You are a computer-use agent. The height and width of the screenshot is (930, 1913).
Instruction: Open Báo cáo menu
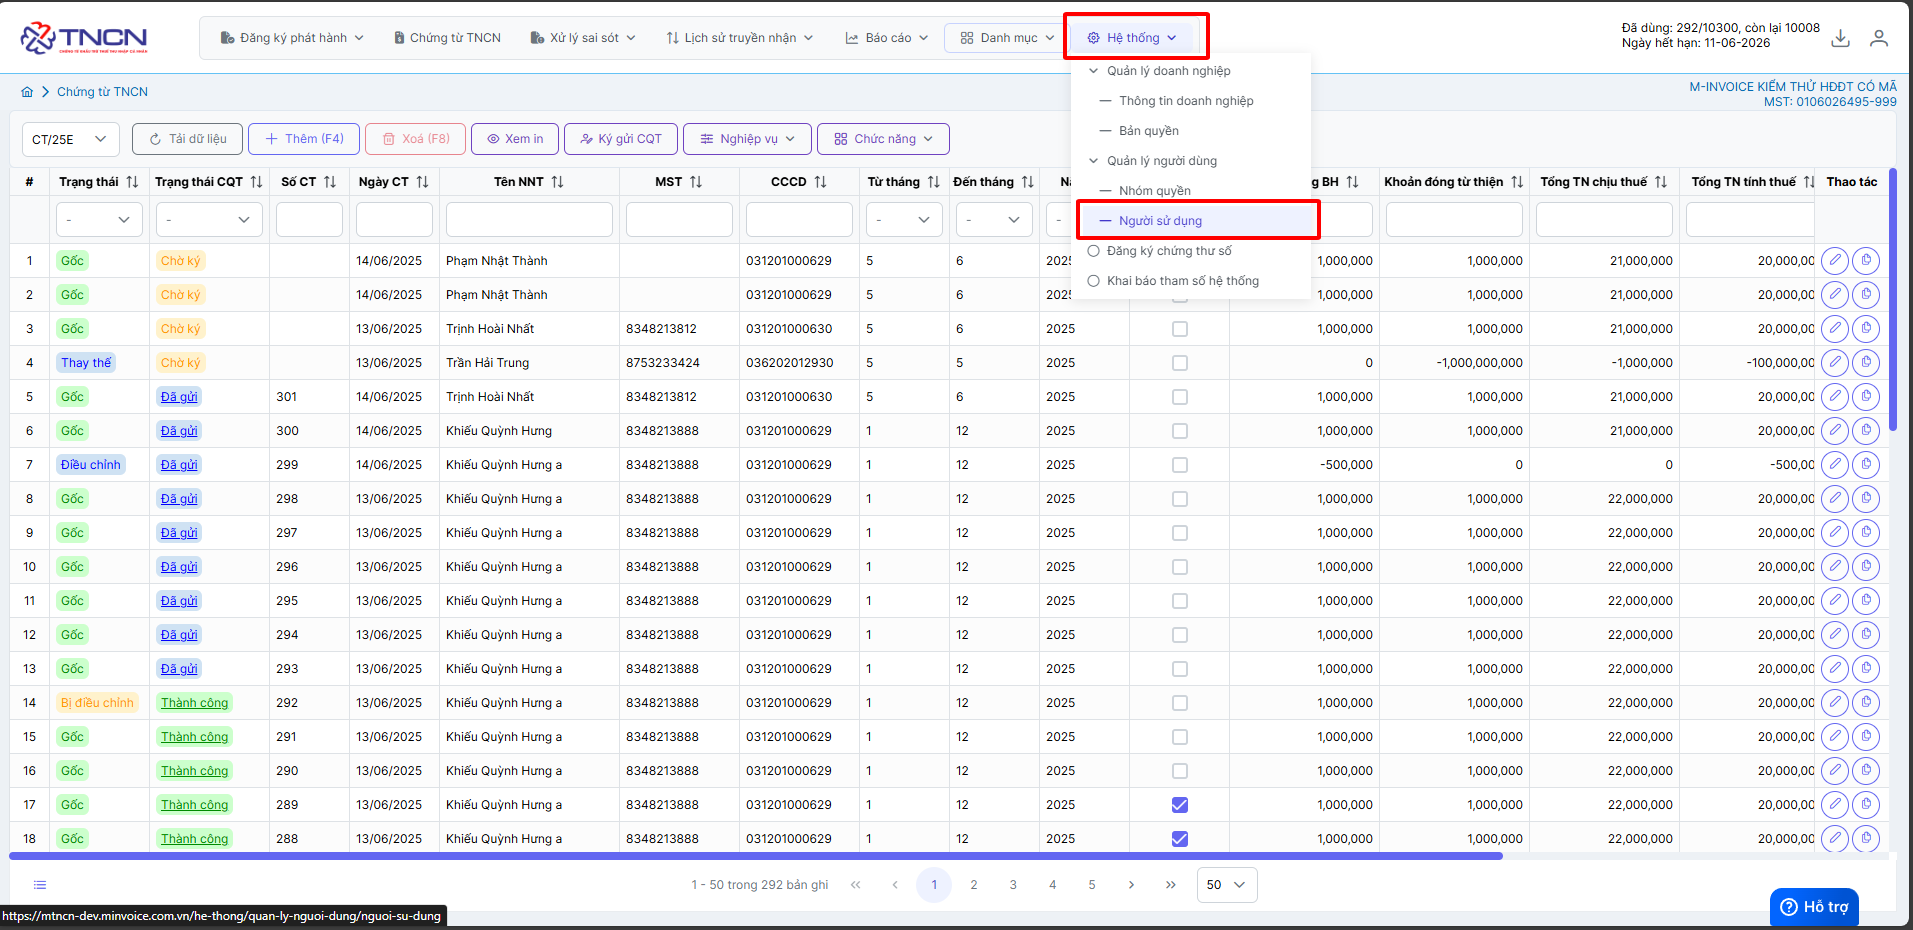pyautogui.click(x=887, y=38)
